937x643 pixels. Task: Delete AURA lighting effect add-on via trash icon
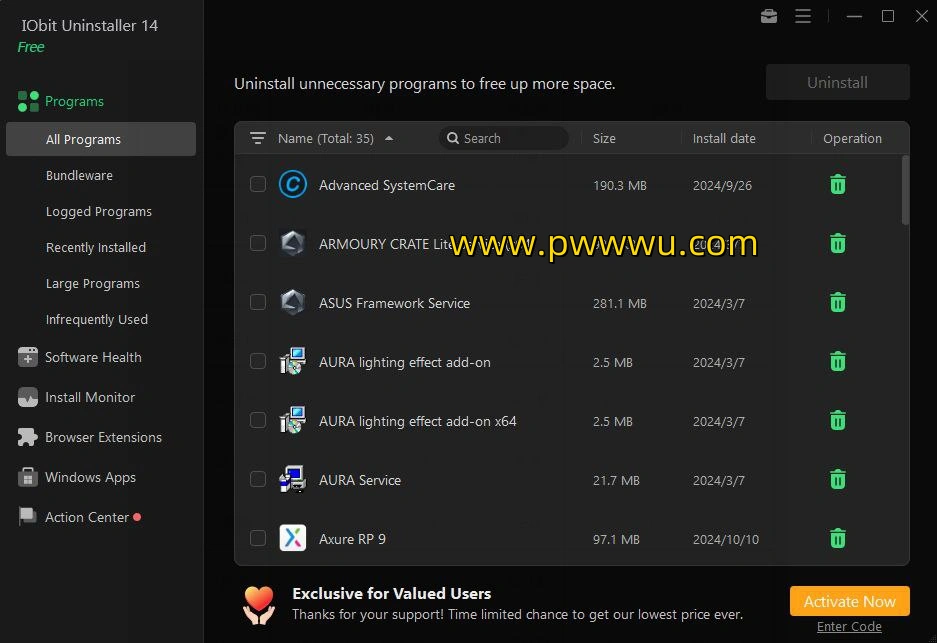click(838, 362)
